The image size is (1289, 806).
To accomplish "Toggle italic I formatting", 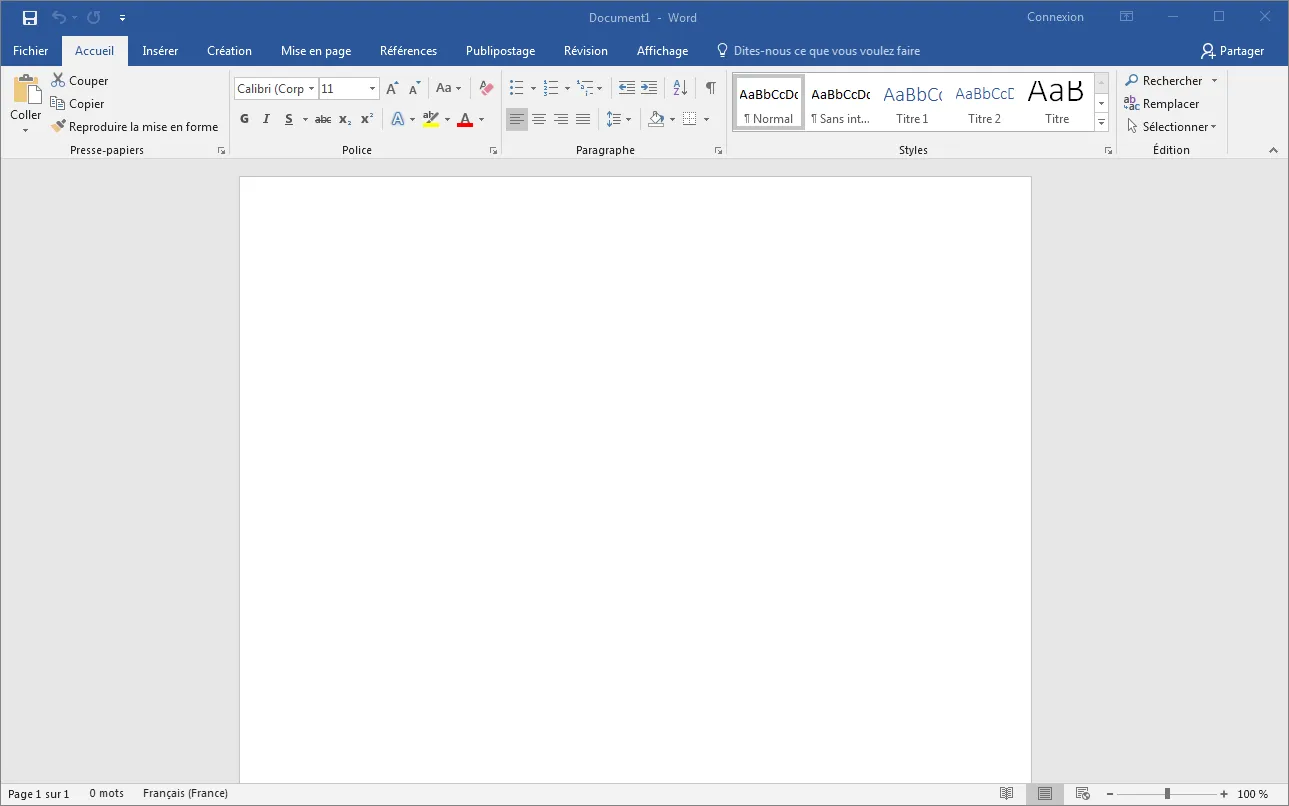I will tap(266, 119).
